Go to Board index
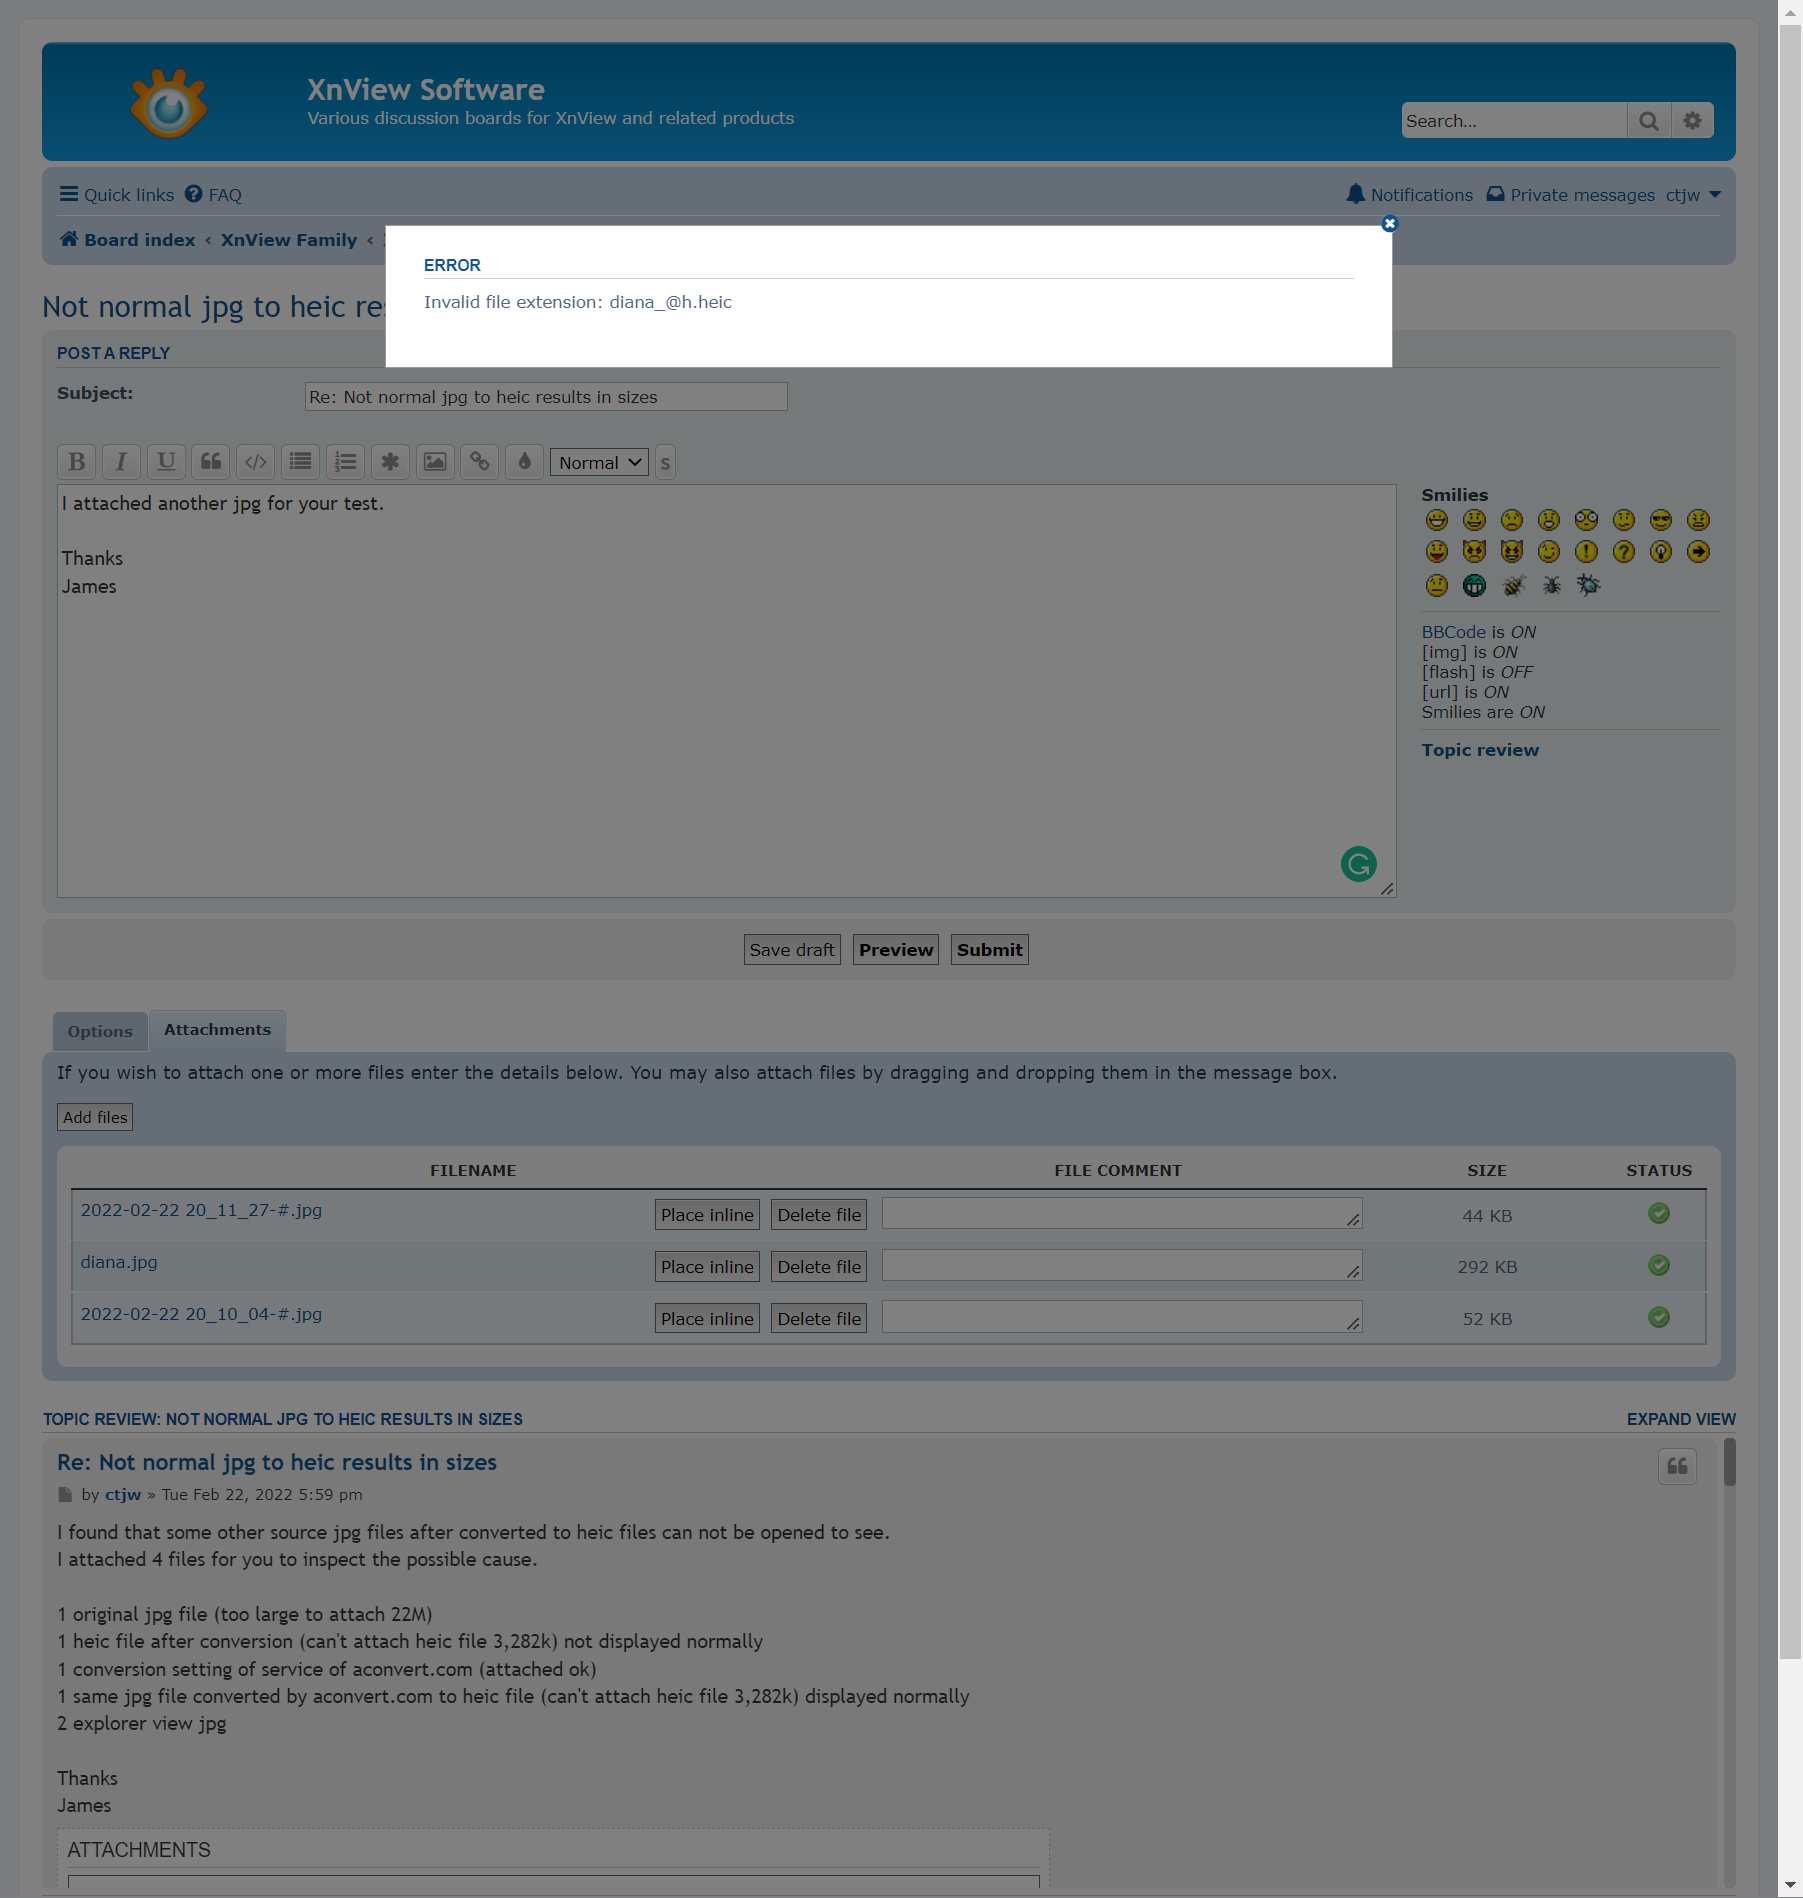 [x=128, y=240]
